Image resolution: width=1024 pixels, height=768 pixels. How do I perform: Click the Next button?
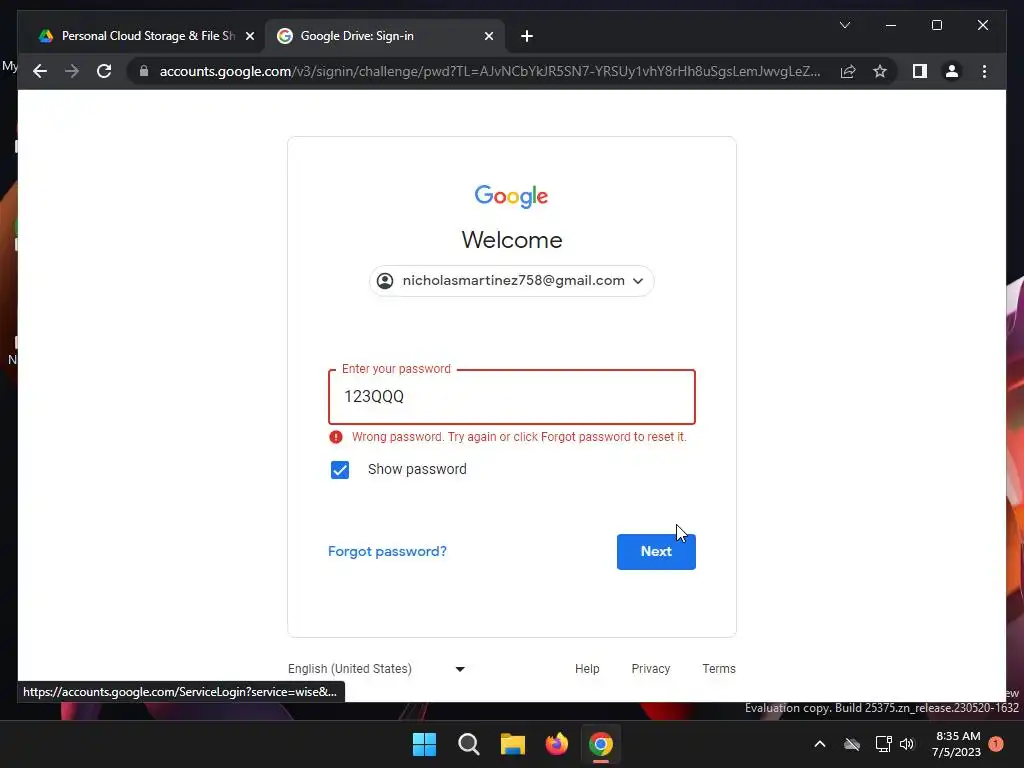[x=656, y=551]
